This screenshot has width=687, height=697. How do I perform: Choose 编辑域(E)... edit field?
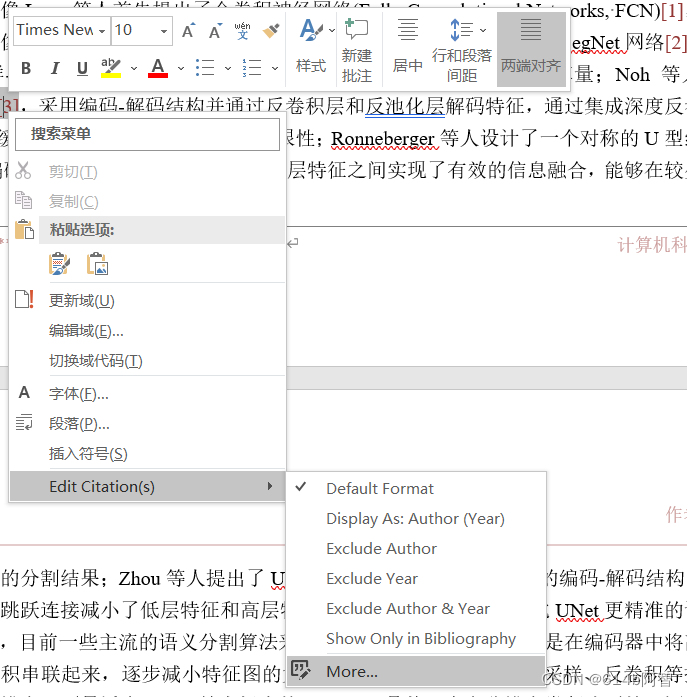pyautogui.click(x=147, y=331)
